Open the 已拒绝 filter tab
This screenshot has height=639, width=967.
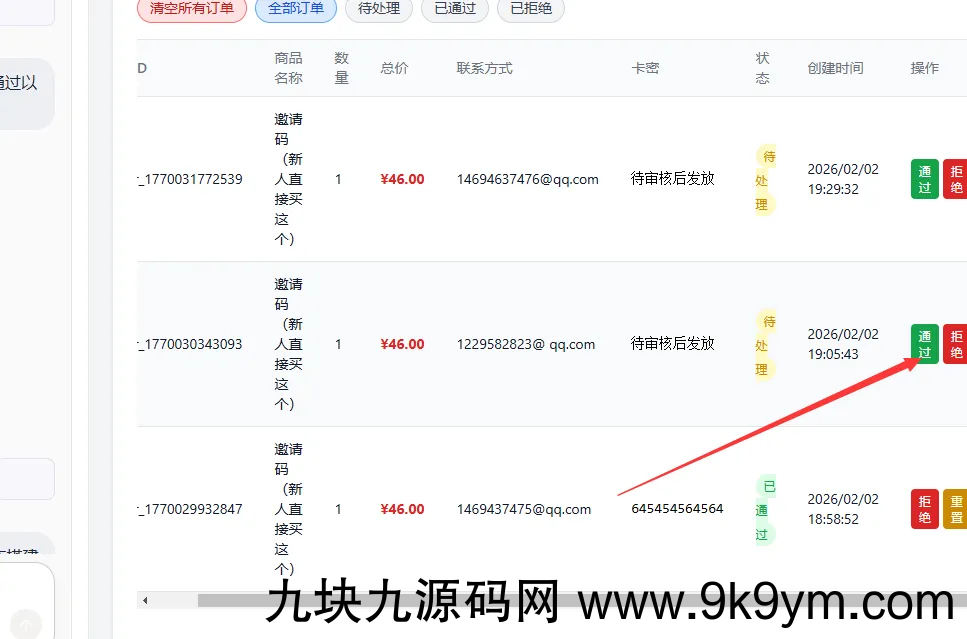[530, 9]
